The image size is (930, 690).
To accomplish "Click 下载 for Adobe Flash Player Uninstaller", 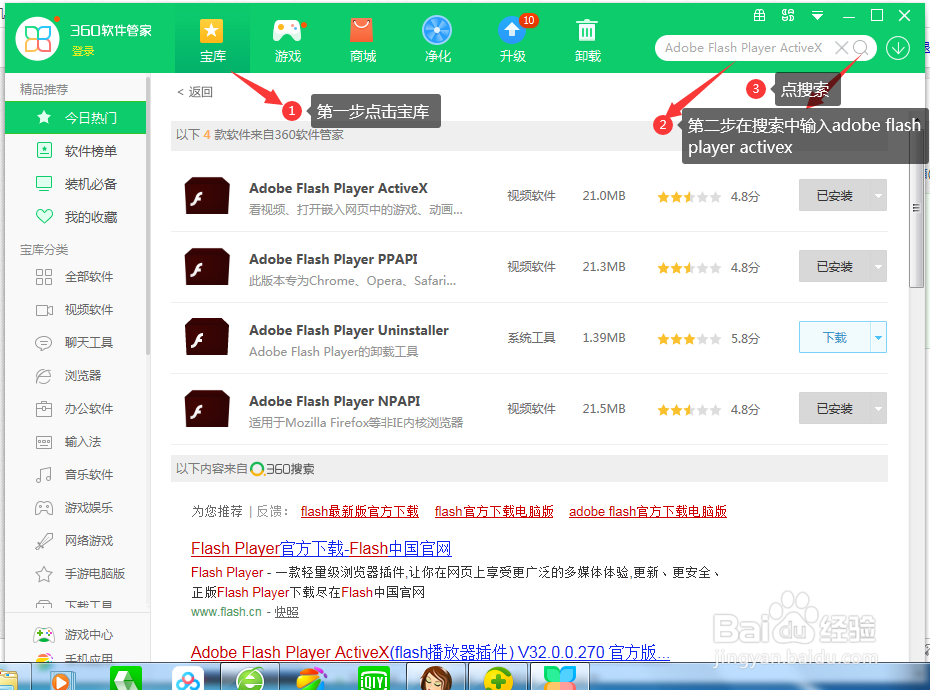I will pos(835,338).
